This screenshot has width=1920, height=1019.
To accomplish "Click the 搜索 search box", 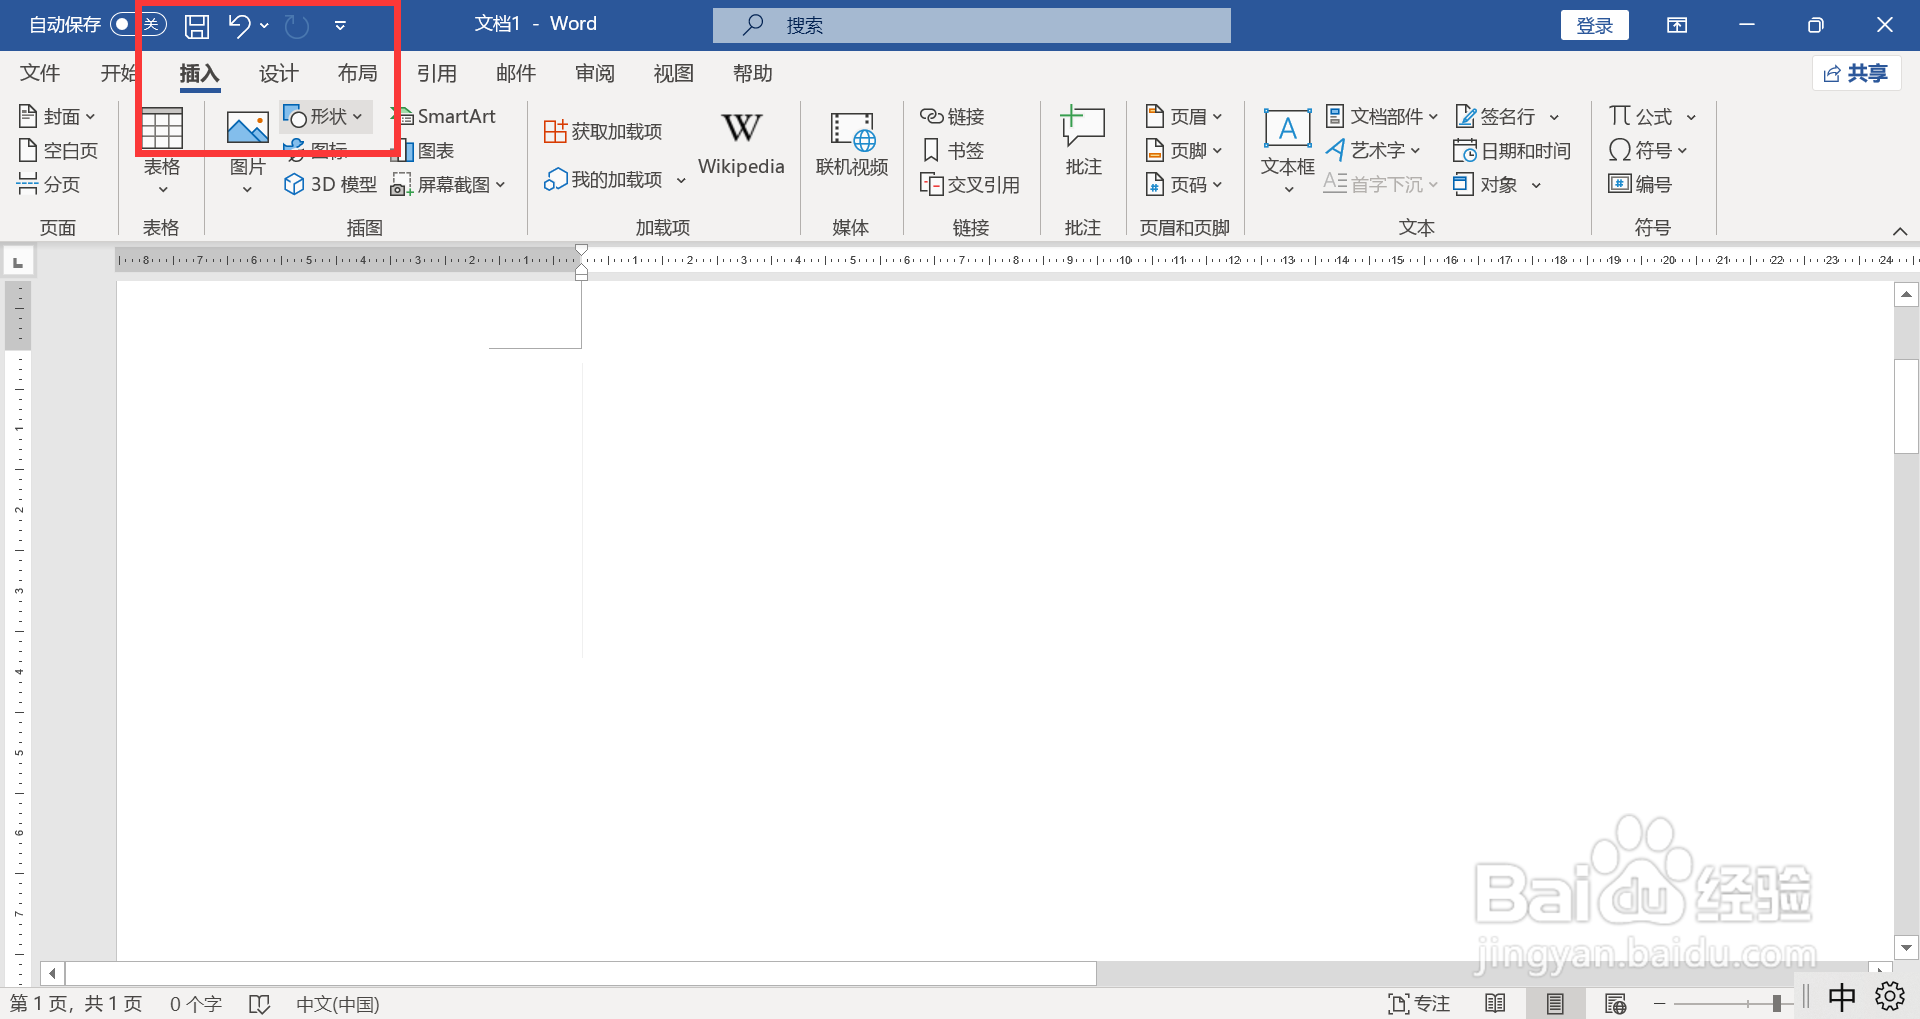I will [x=971, y=25].
